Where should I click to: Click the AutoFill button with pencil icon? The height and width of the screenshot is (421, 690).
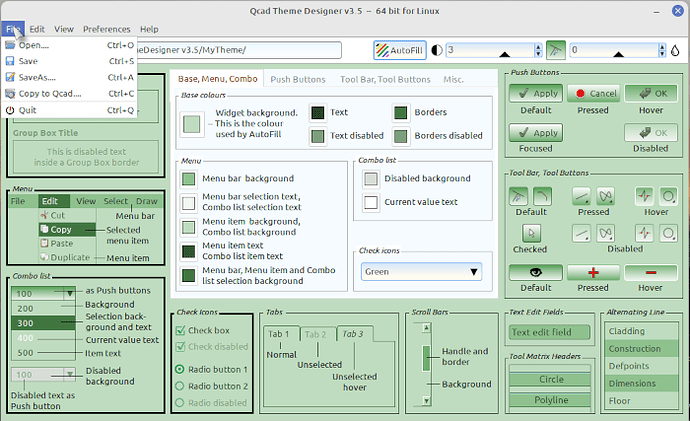pos(400,50)
